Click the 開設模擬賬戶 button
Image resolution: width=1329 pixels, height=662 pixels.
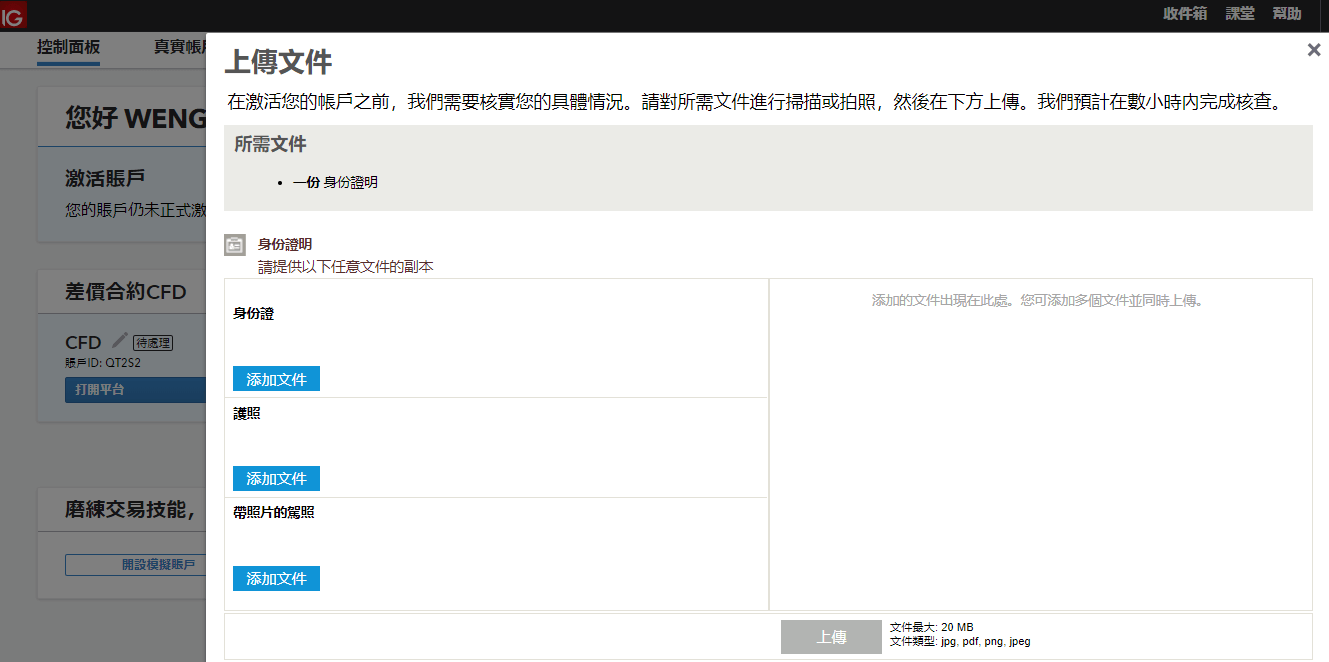coord(135,564)
